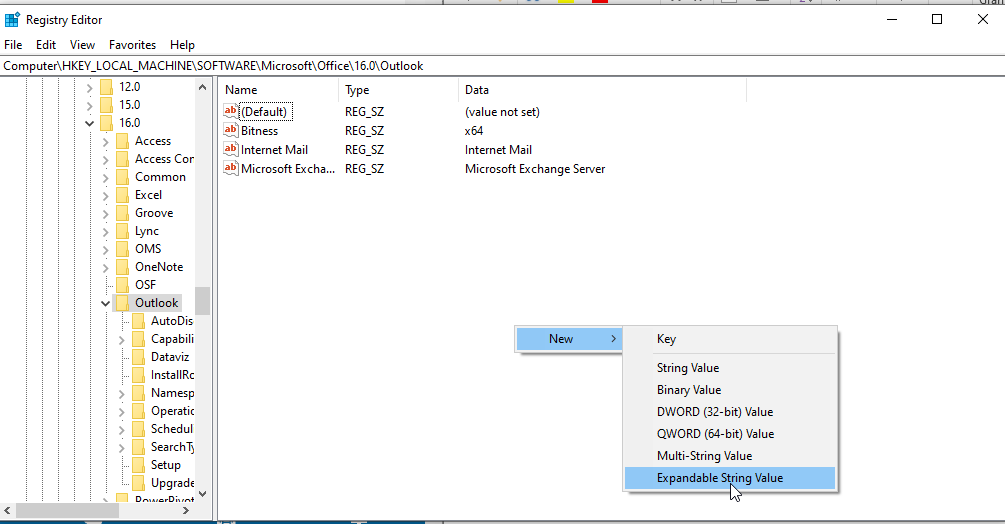Select the InstallRc subkey in tree

[172, 375]
